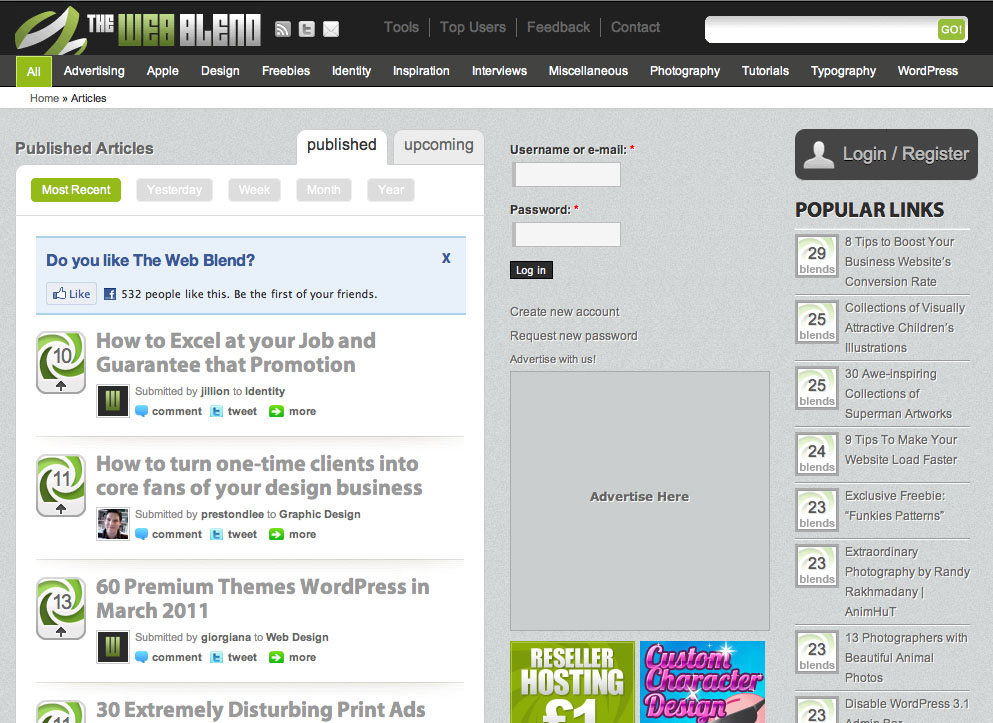The width and height of the screenshot is (993, 723).
Task: Open the Twitter icon in header
Action: click(x=307, y=29)
